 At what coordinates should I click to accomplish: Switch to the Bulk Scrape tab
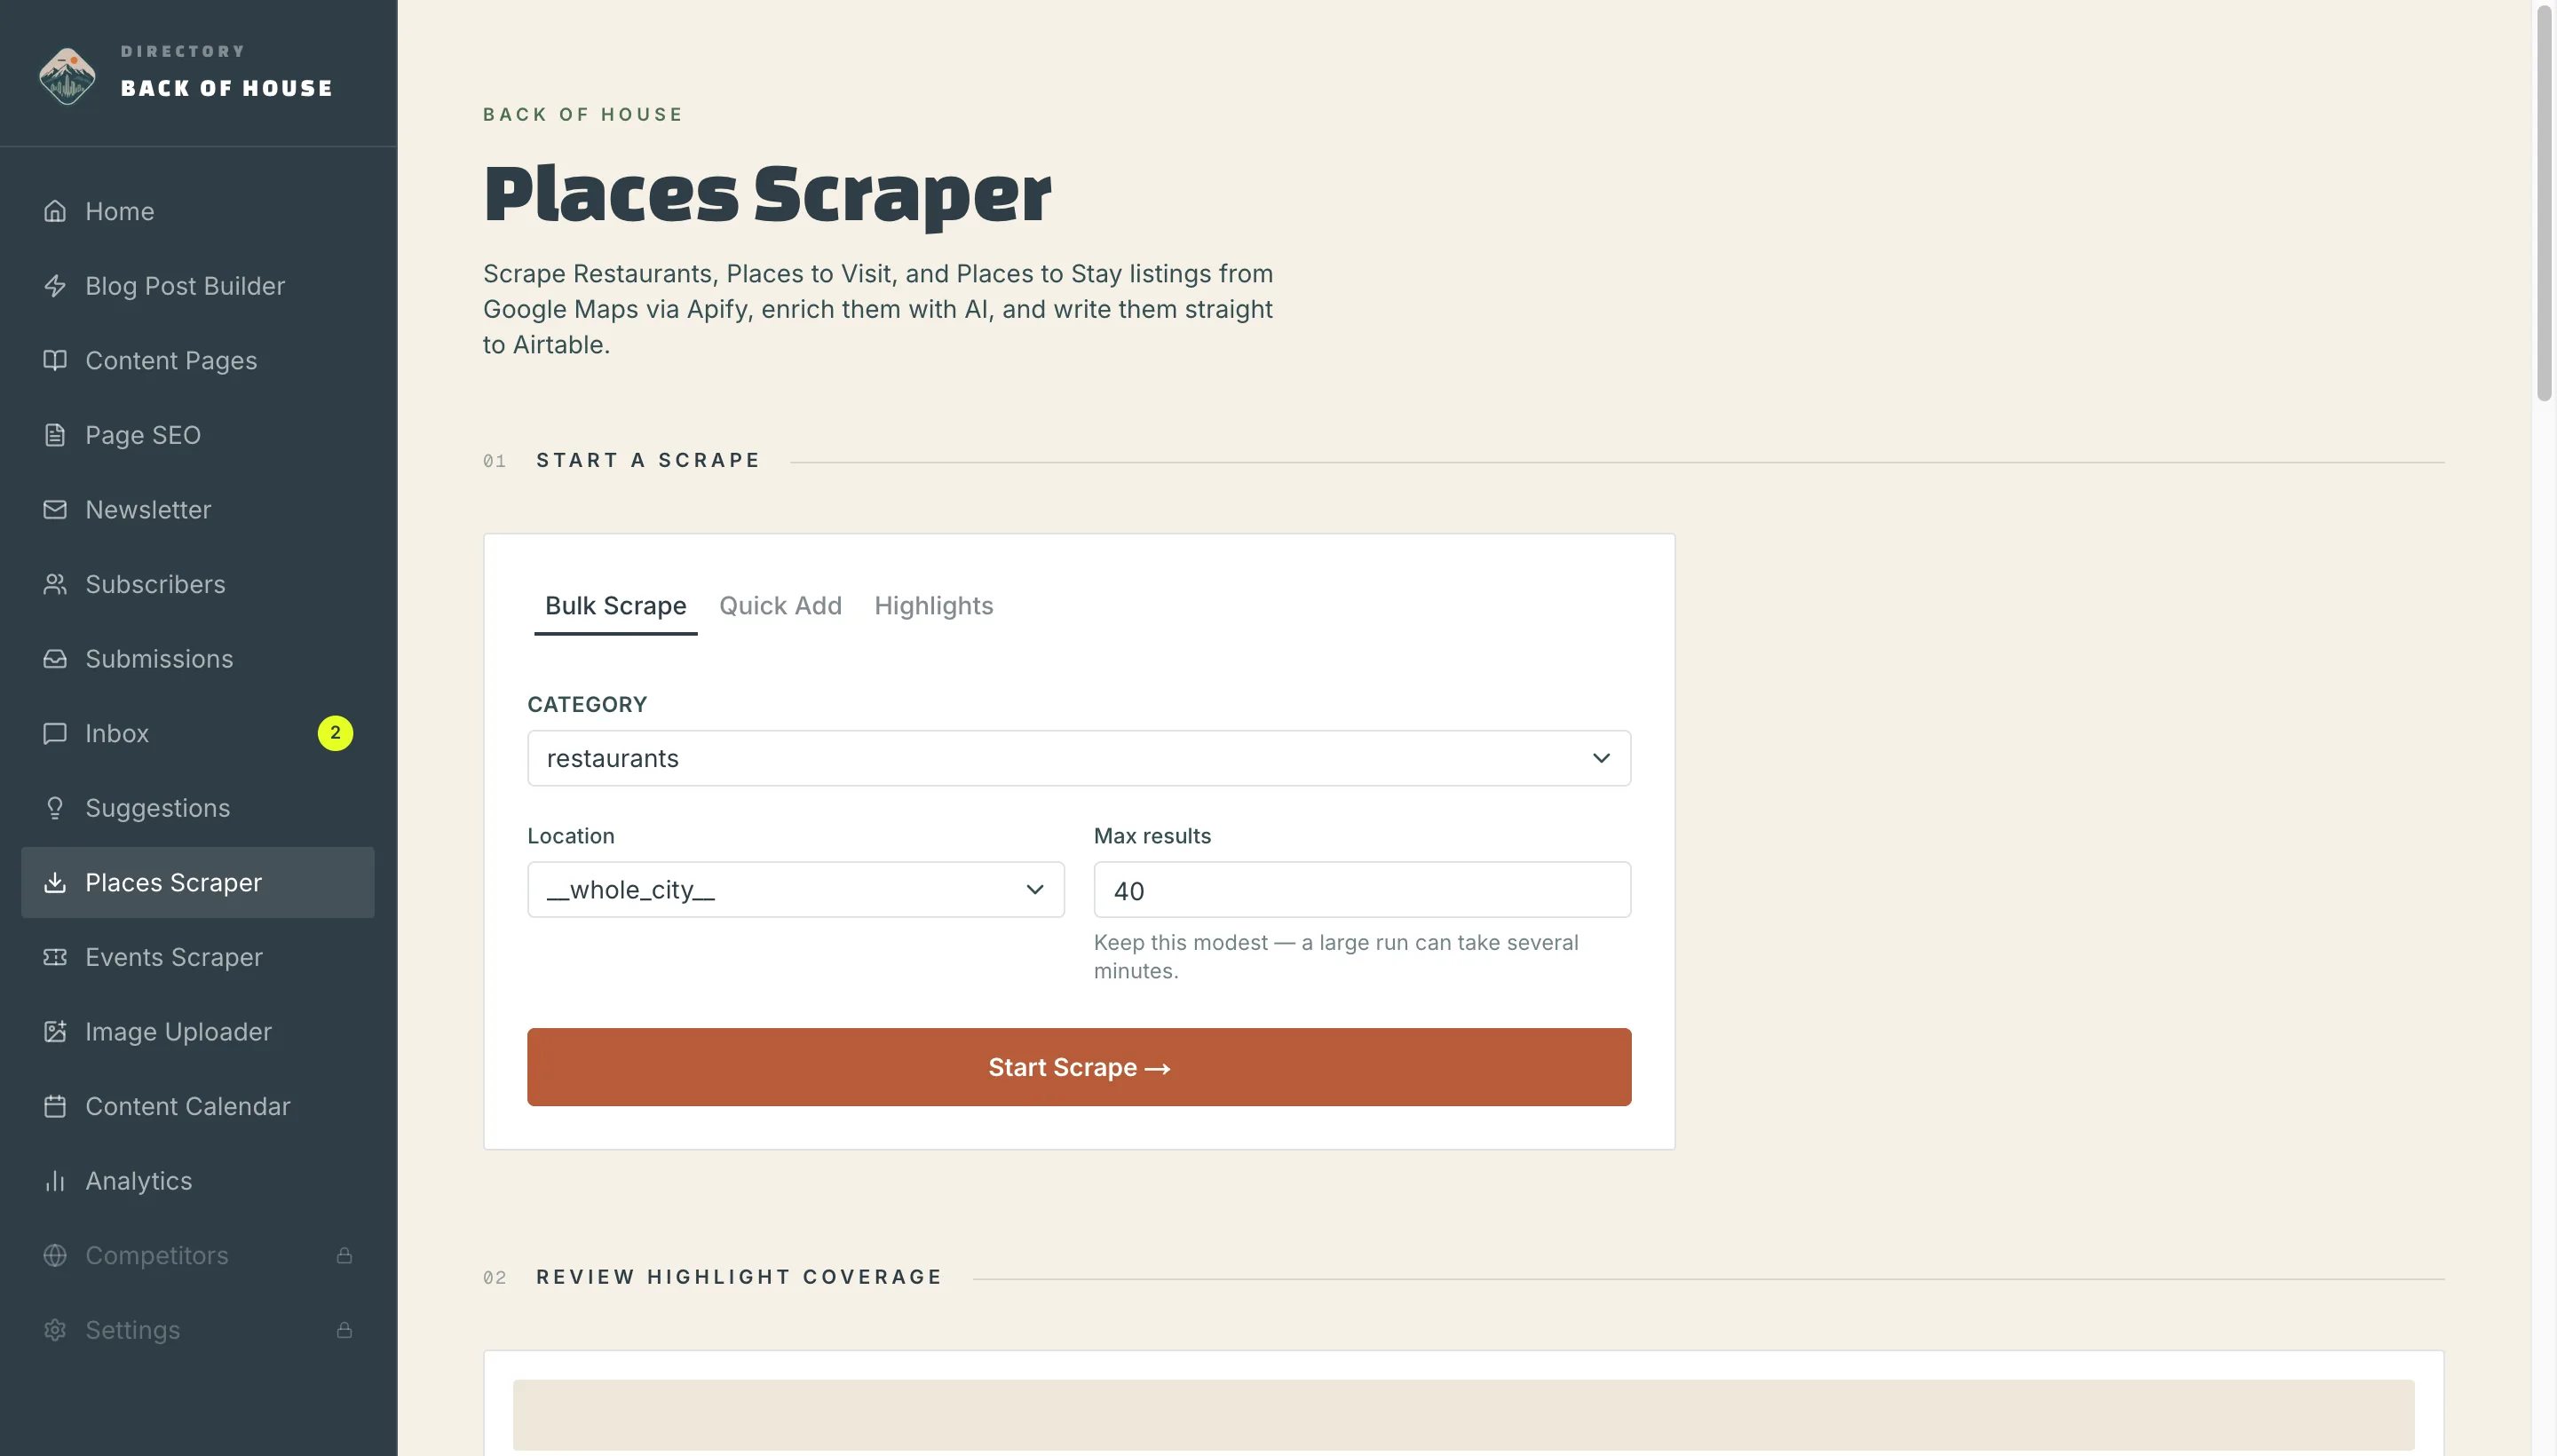pos(615,606)
